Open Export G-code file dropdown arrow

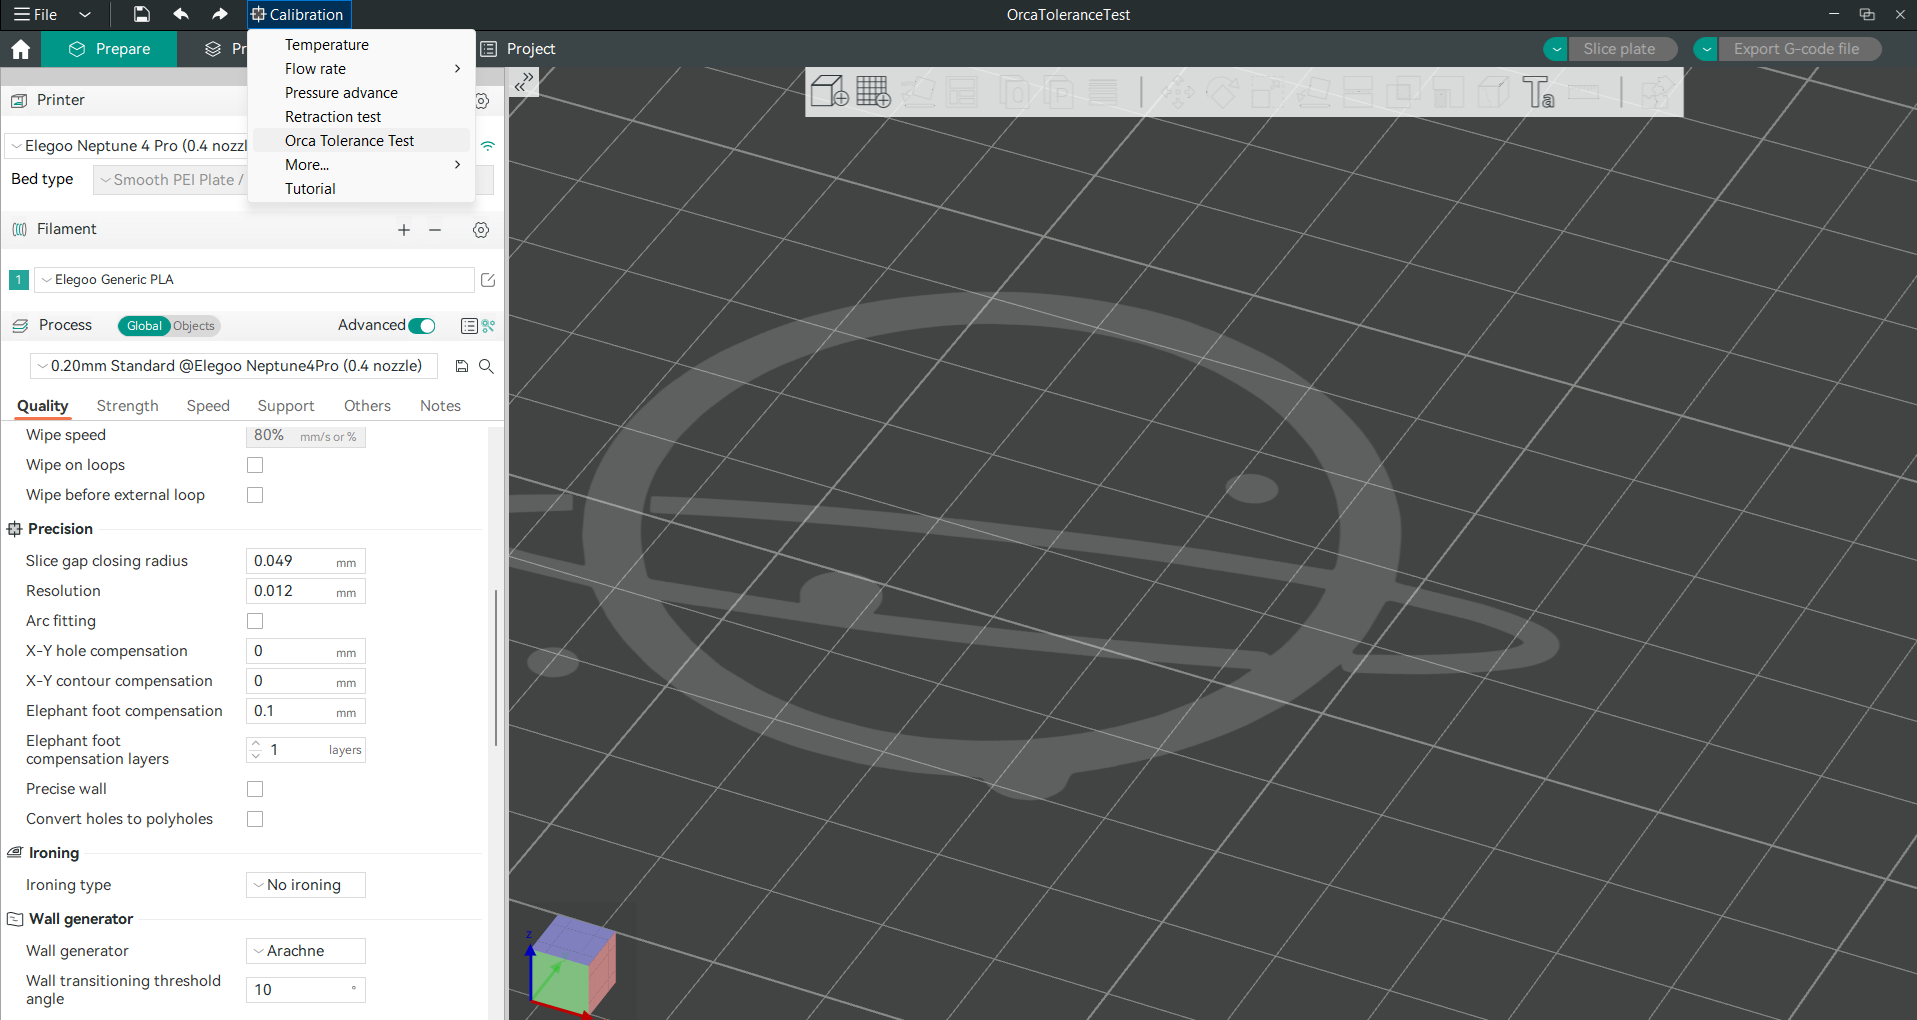[1707, 49]
